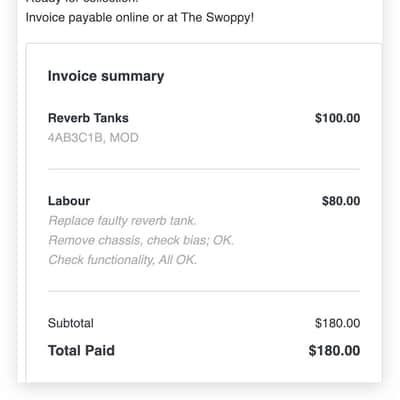Click the Check functionality, All OK note
Image resolution: width=400 pixels, height=400 pixels.
click(123, 260)
